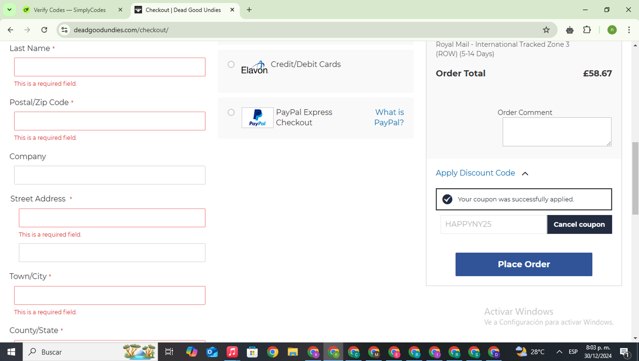Click the extension icon left of the puzzle icon
Image resolution: width=639 pixels, height=361 pixels.
[570, 30]
